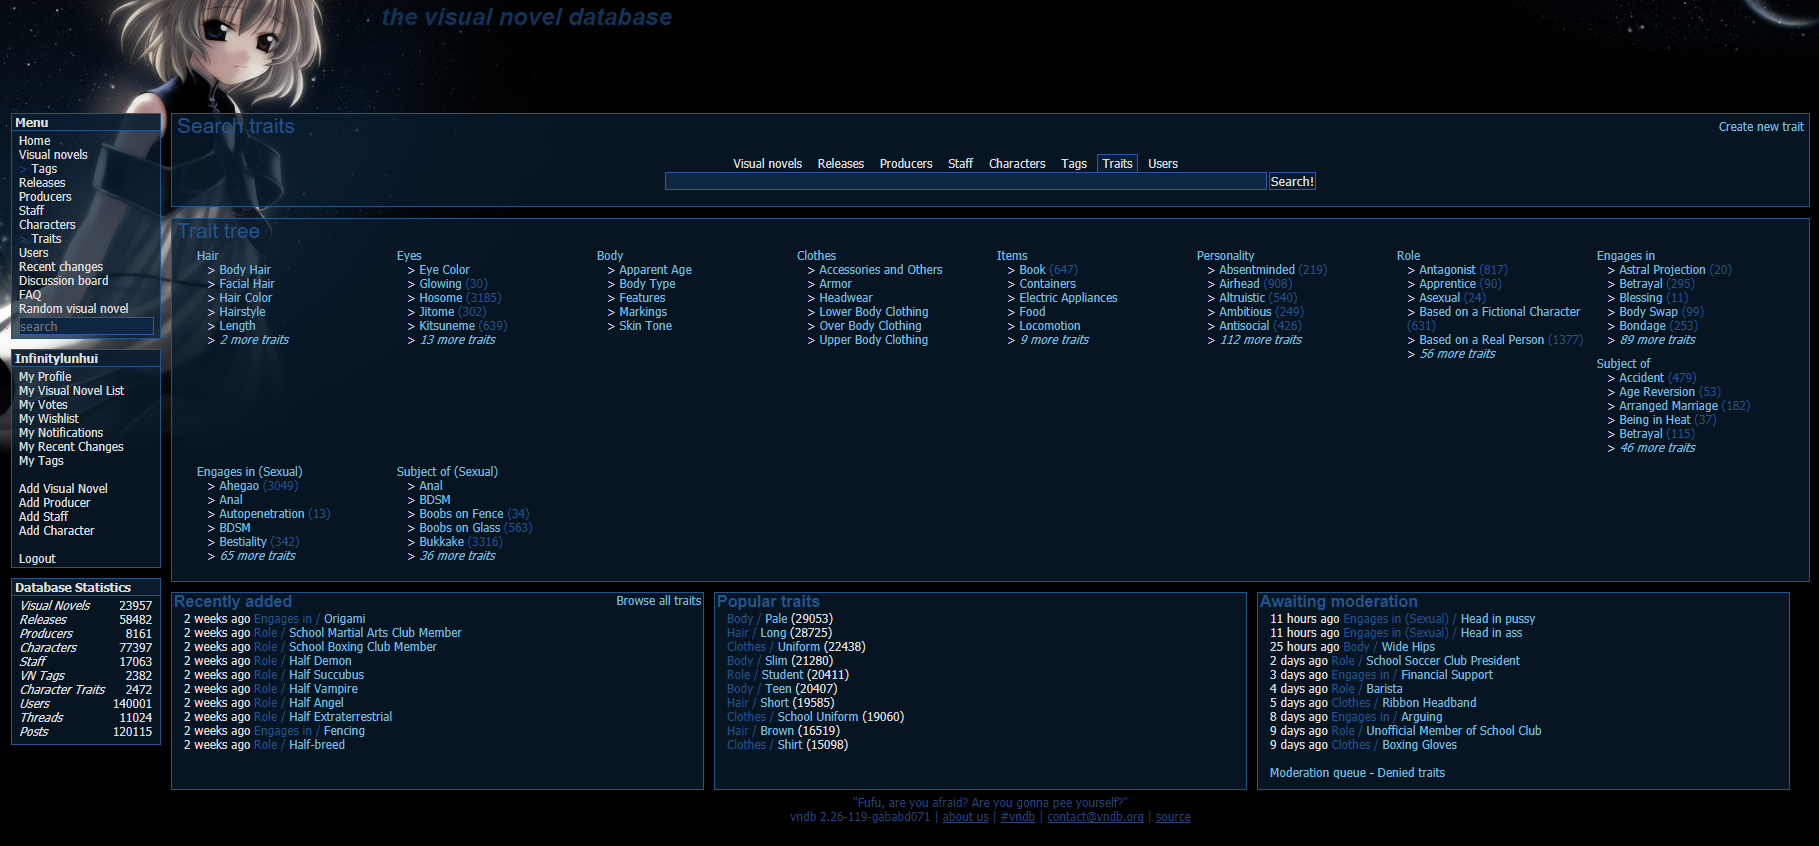The image size is (1819, 846).
Task: Click Logout in the user menu
Action: 37,559
